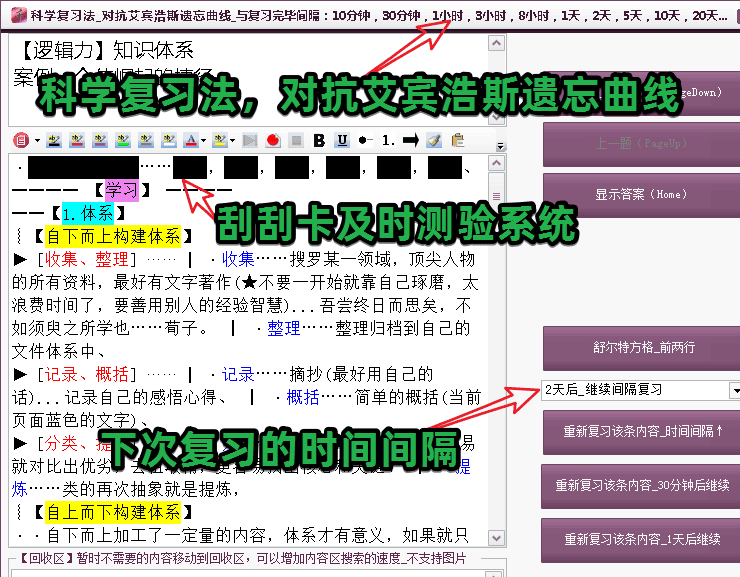Click the gray stop square icon
The width and height of the screenshot is (740, 577).
pyautogui.click(x=296, y=140)
